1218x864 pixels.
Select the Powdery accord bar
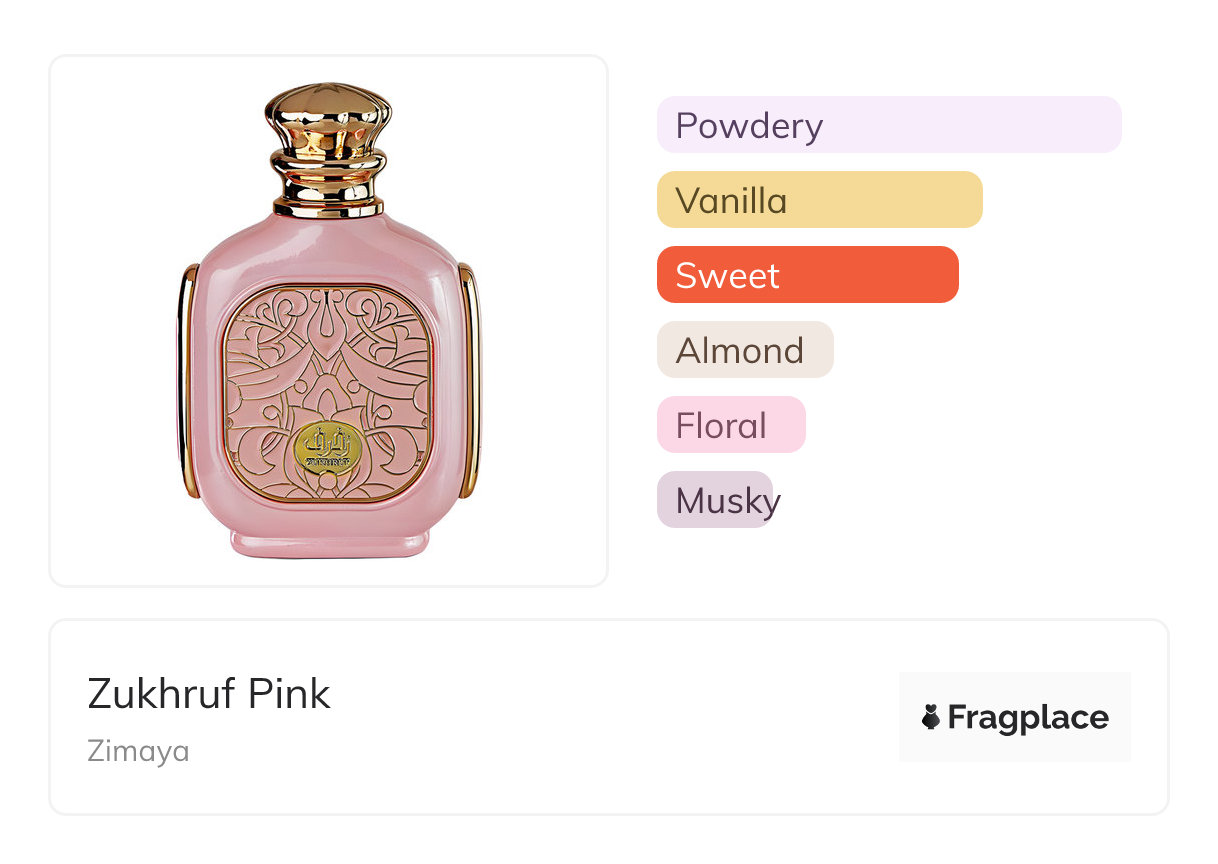coord(888,125)
